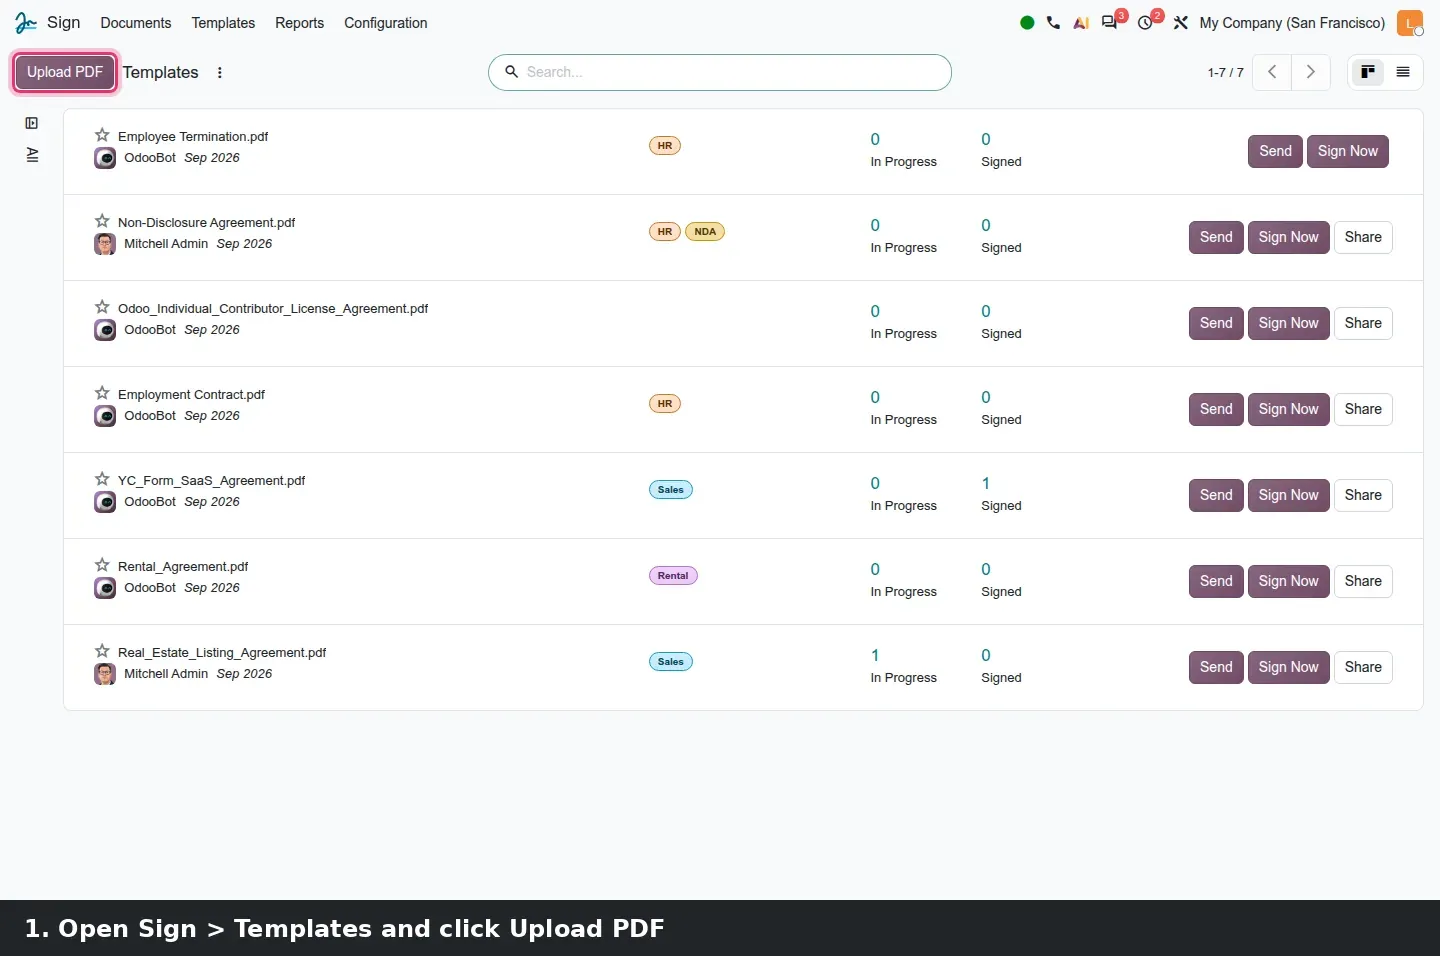Screen dimensions: 1440x956
Task: Click Mitchell Admin avatar on Real_Estate_Listing_Agreement.pdf
Action: 105,674
